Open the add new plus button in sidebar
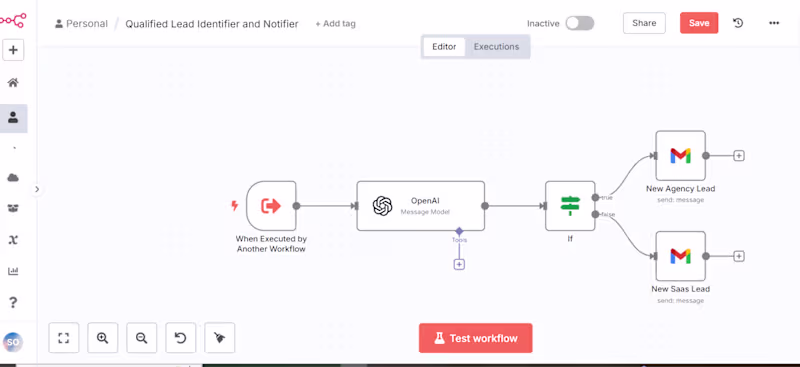This screenshot has height=367, width=800. point(13,50)
